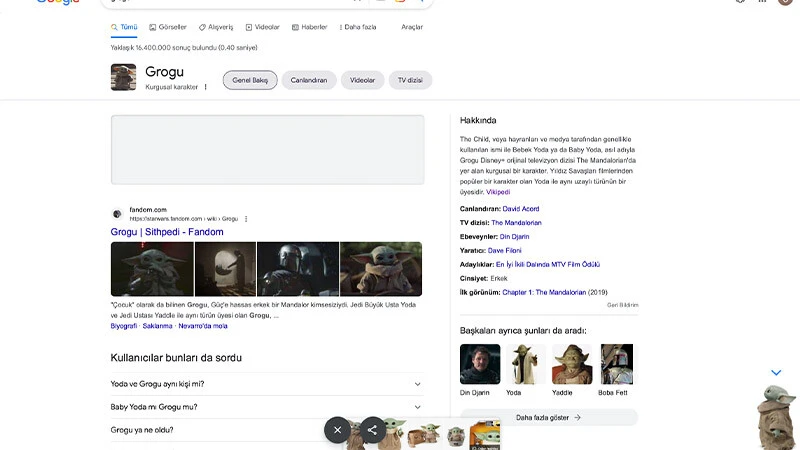800x450 pixels.
Task: Click the fandom.com site favicon
Action: point(117,214)
